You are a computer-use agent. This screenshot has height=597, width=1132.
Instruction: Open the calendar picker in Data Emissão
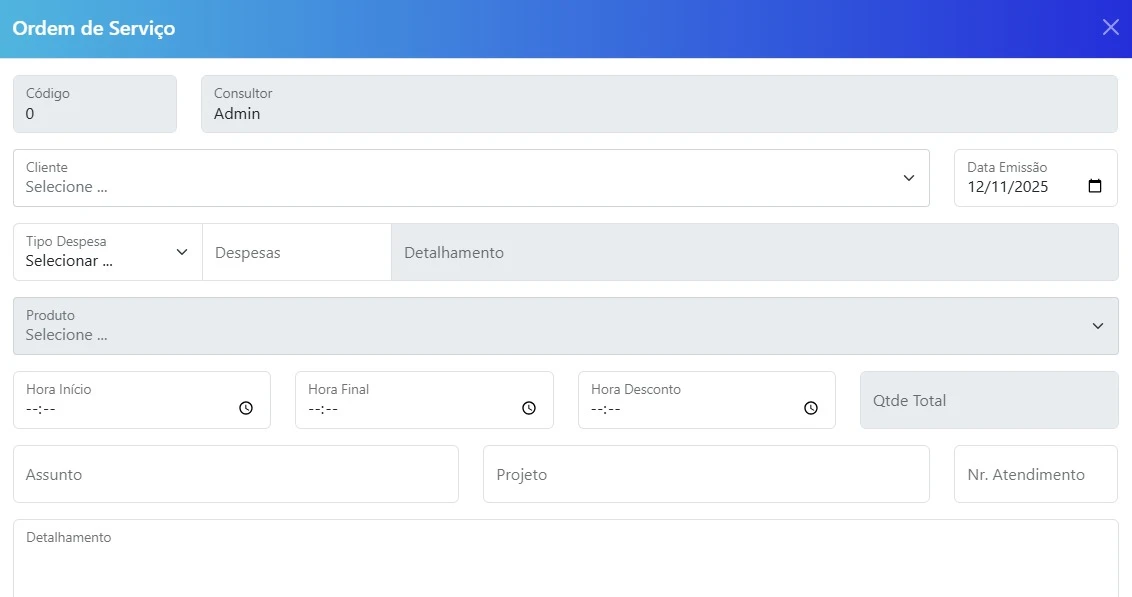click(x=1094, y=186)
